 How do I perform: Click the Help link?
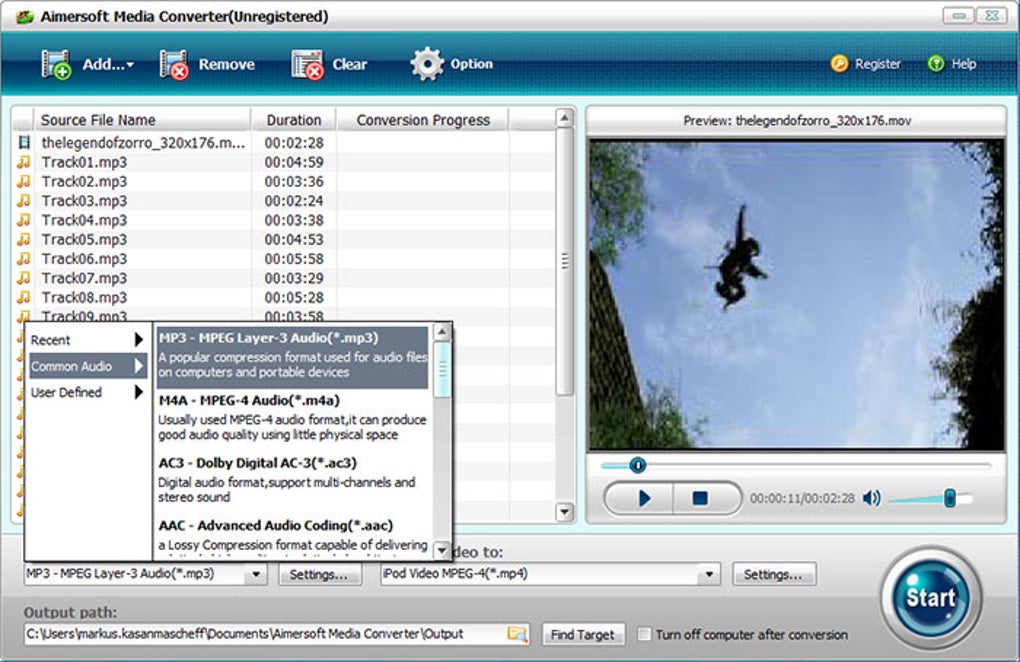point(963,64)
